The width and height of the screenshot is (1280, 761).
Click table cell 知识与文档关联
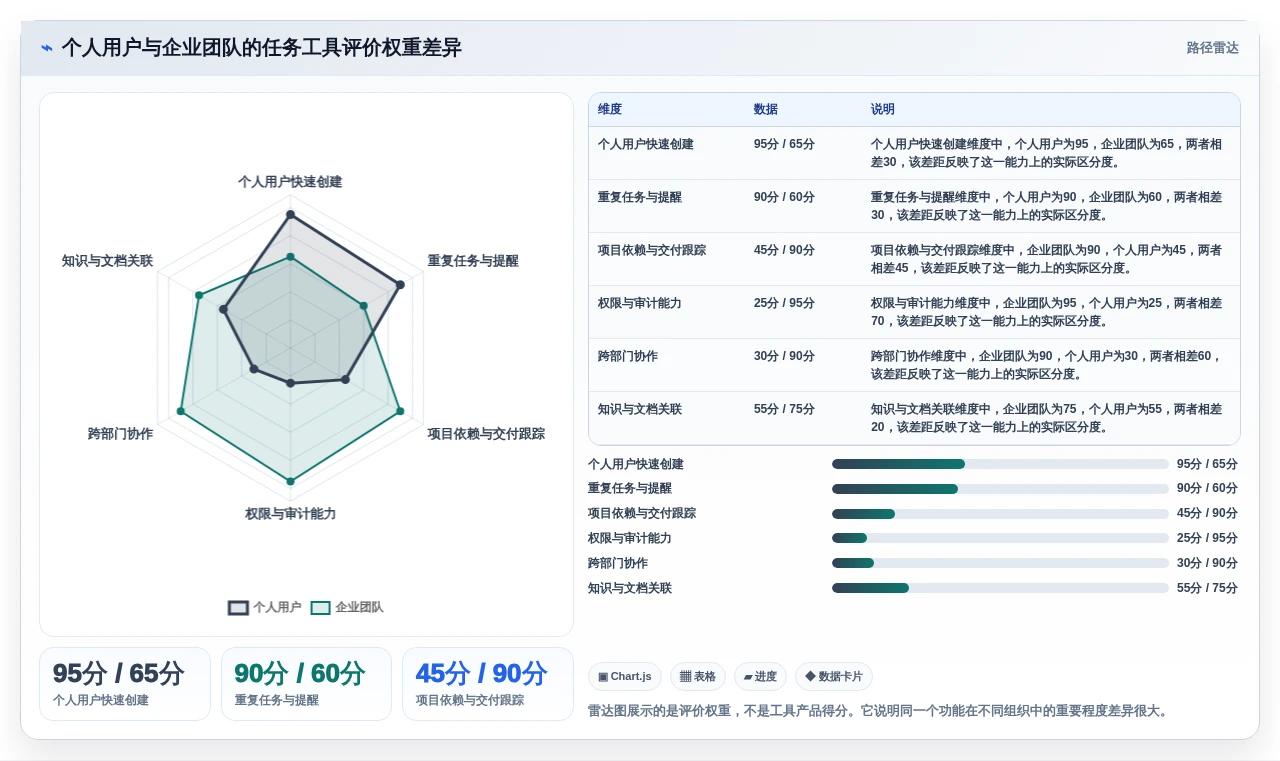pos(640,409)
